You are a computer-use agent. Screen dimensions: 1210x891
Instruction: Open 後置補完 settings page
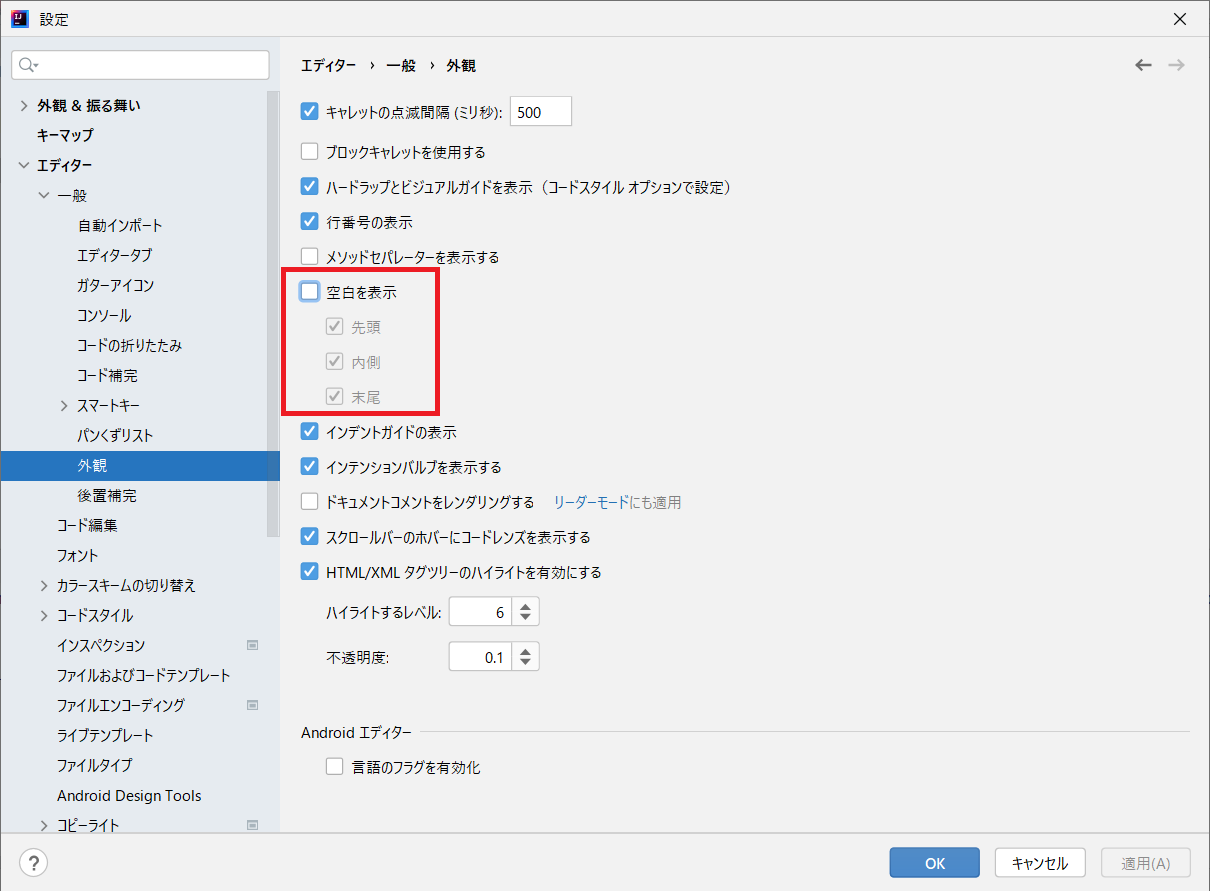pos(107,495)
